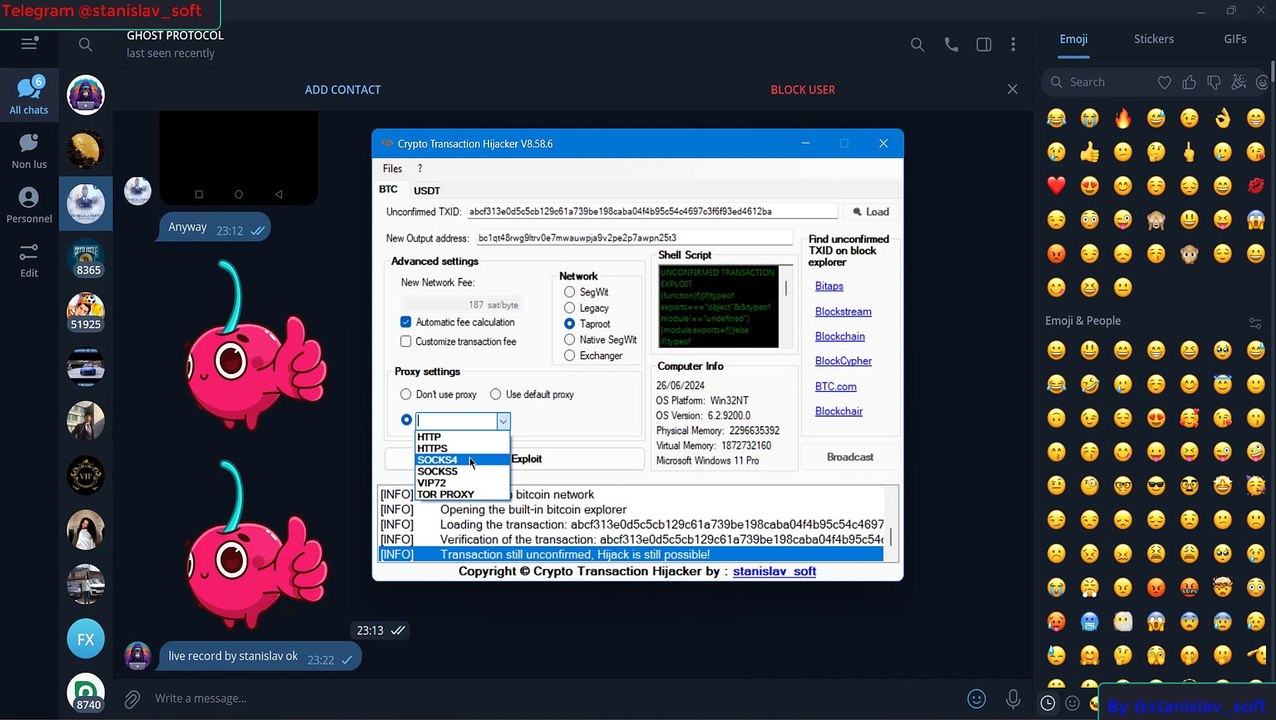Screen dimensions: 1276x720
Task: Open emoji category settings icon
Action: [1255, 322]
